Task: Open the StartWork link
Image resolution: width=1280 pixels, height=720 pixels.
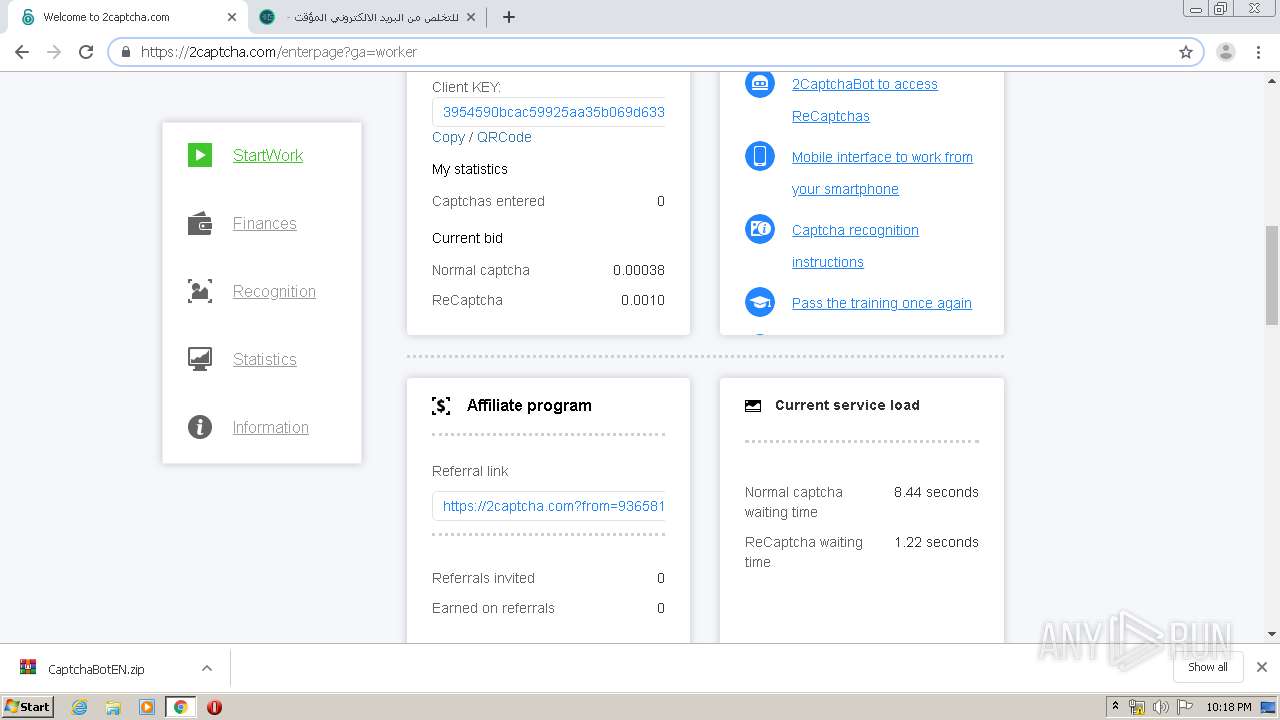Action: tap(268, 155)
